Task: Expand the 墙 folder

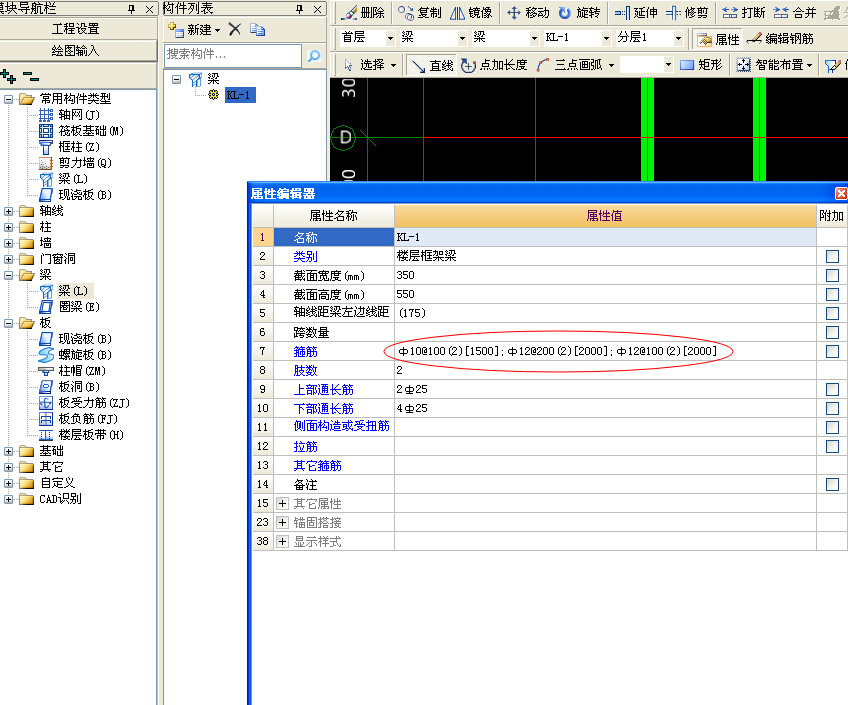Action: tap(8, 243)
